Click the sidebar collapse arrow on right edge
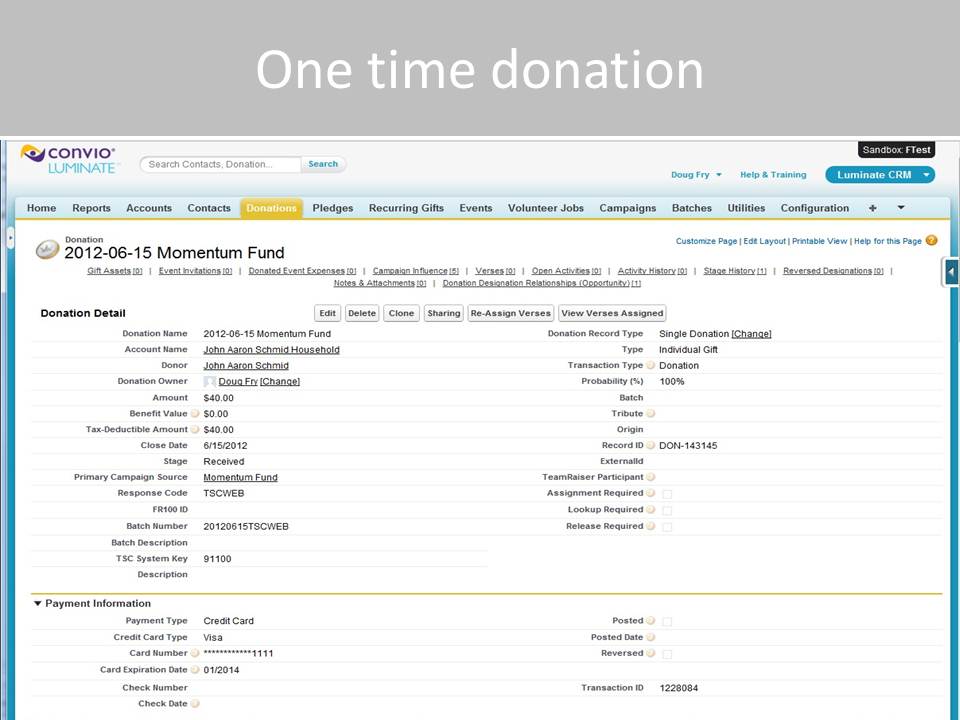Screen dimensions: 960x720 pyautogui.click(x=951, y=272)
